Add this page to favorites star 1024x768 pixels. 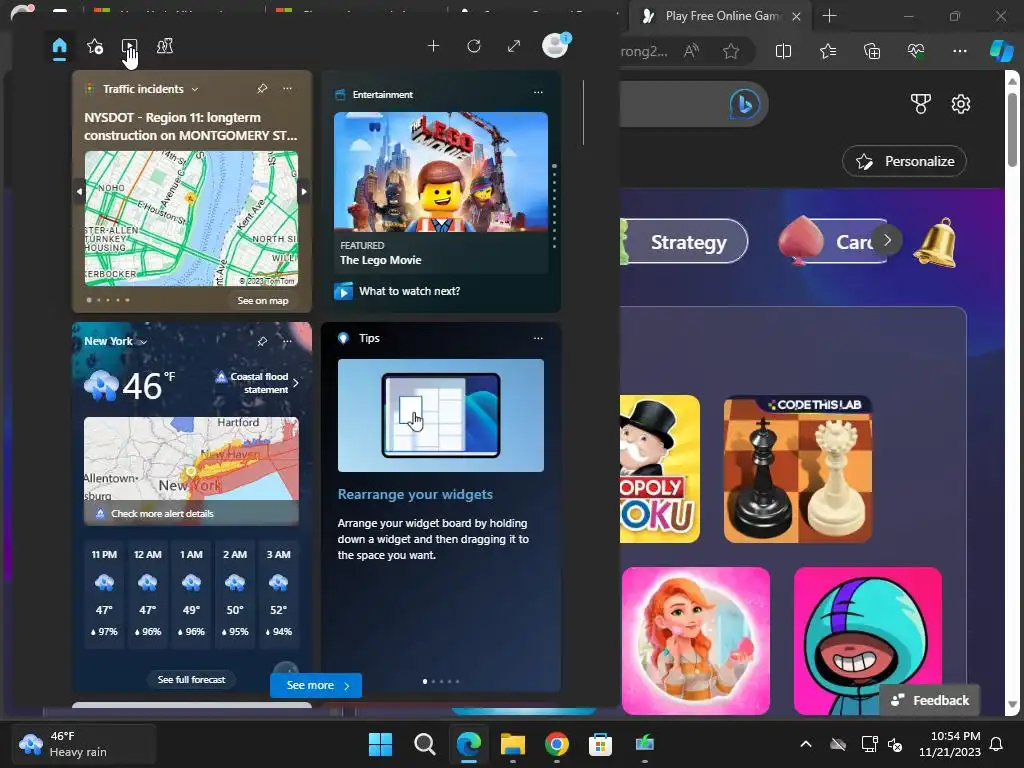731,51
